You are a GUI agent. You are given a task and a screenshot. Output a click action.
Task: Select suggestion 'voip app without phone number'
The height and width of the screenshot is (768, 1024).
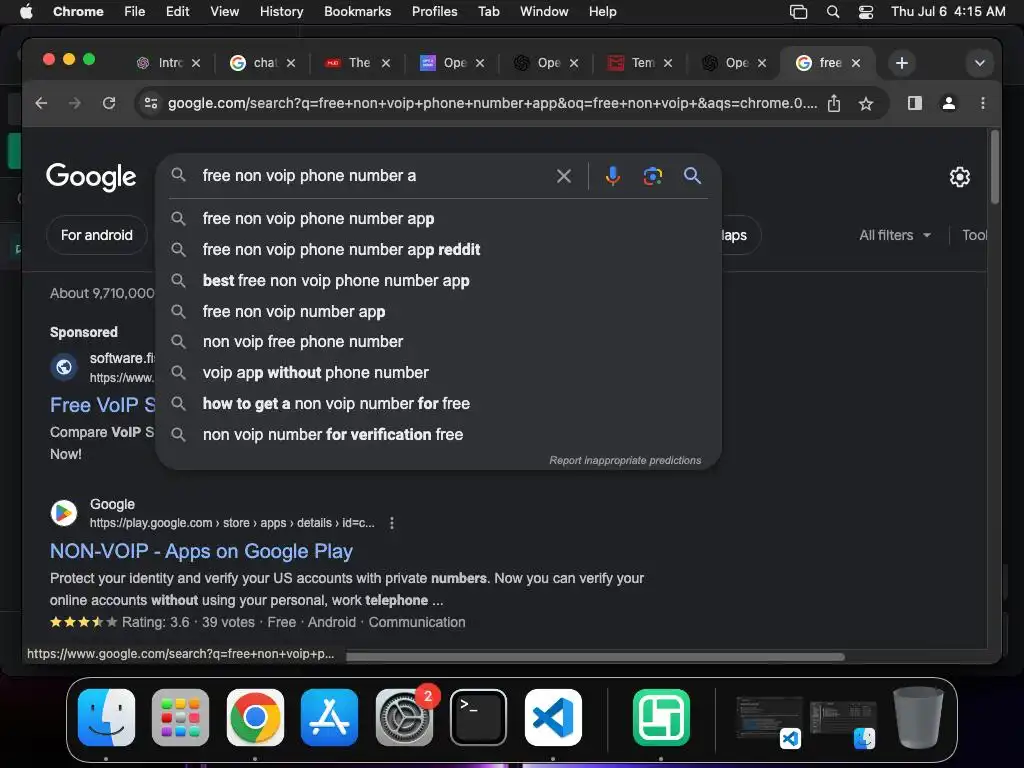[438, 373]
